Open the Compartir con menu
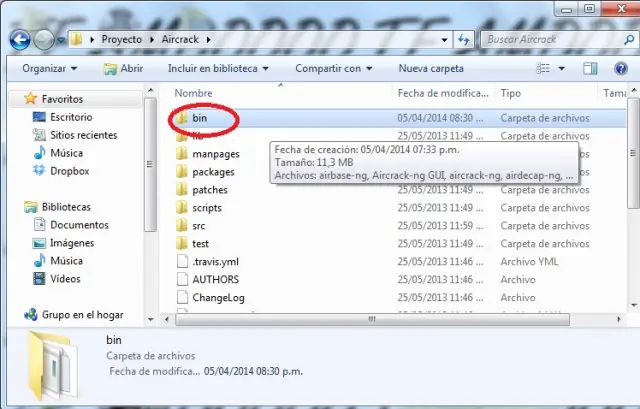The image size is (640, 409). point(333,68)
